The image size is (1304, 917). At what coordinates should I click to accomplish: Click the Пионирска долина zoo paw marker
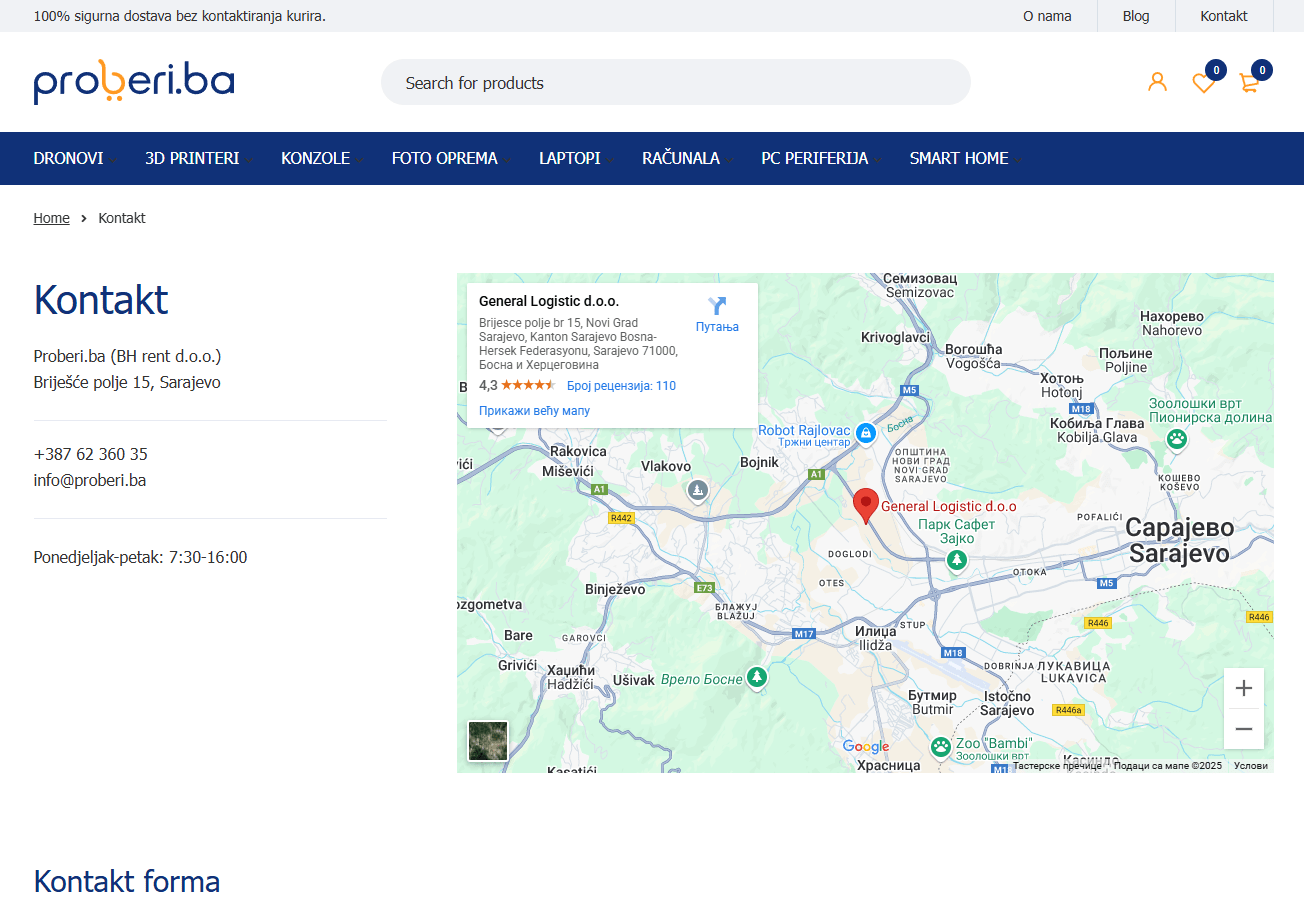1178,438
